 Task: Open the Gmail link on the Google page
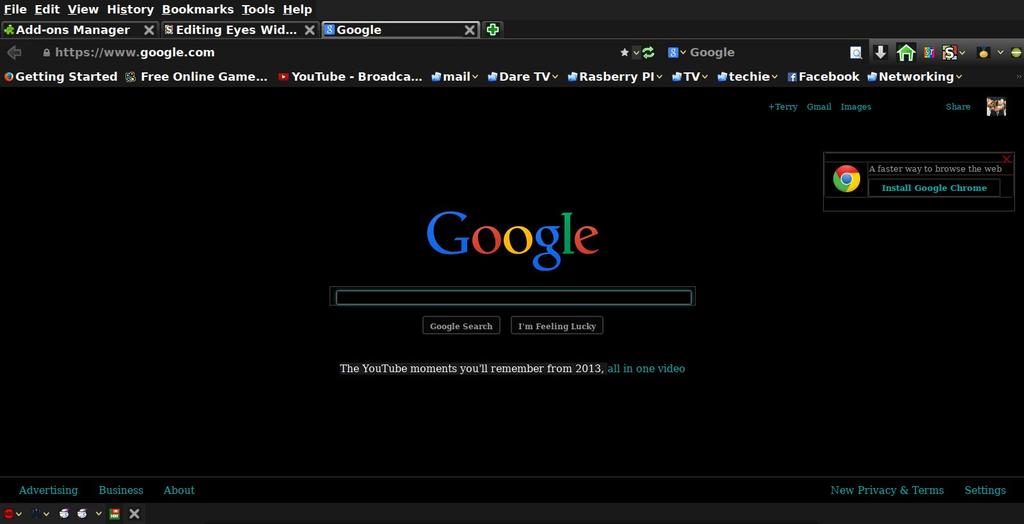click(x=819, y=106)
